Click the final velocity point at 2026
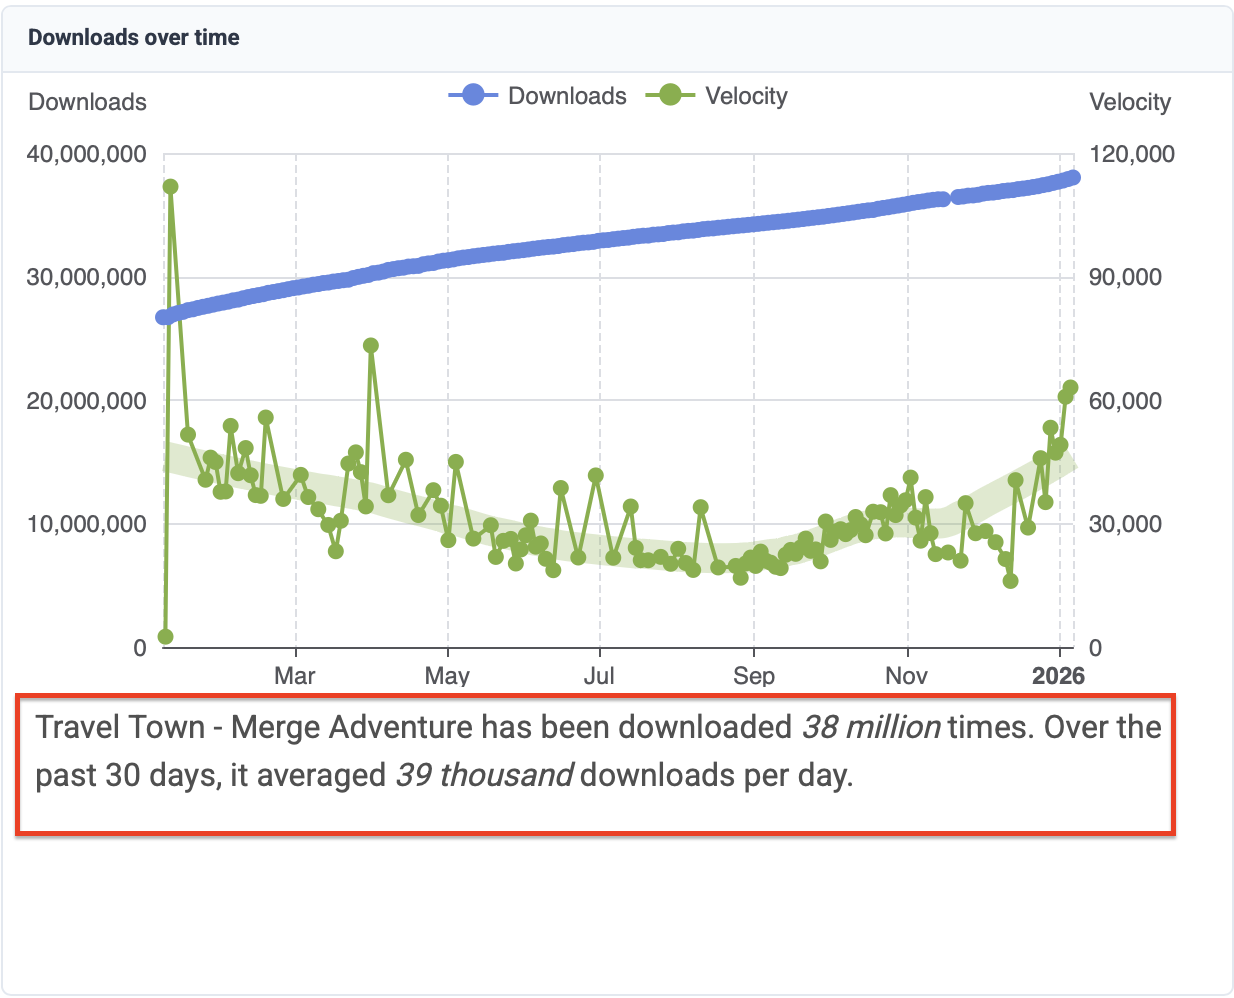1234x998 pixels. coord(1070,388)
